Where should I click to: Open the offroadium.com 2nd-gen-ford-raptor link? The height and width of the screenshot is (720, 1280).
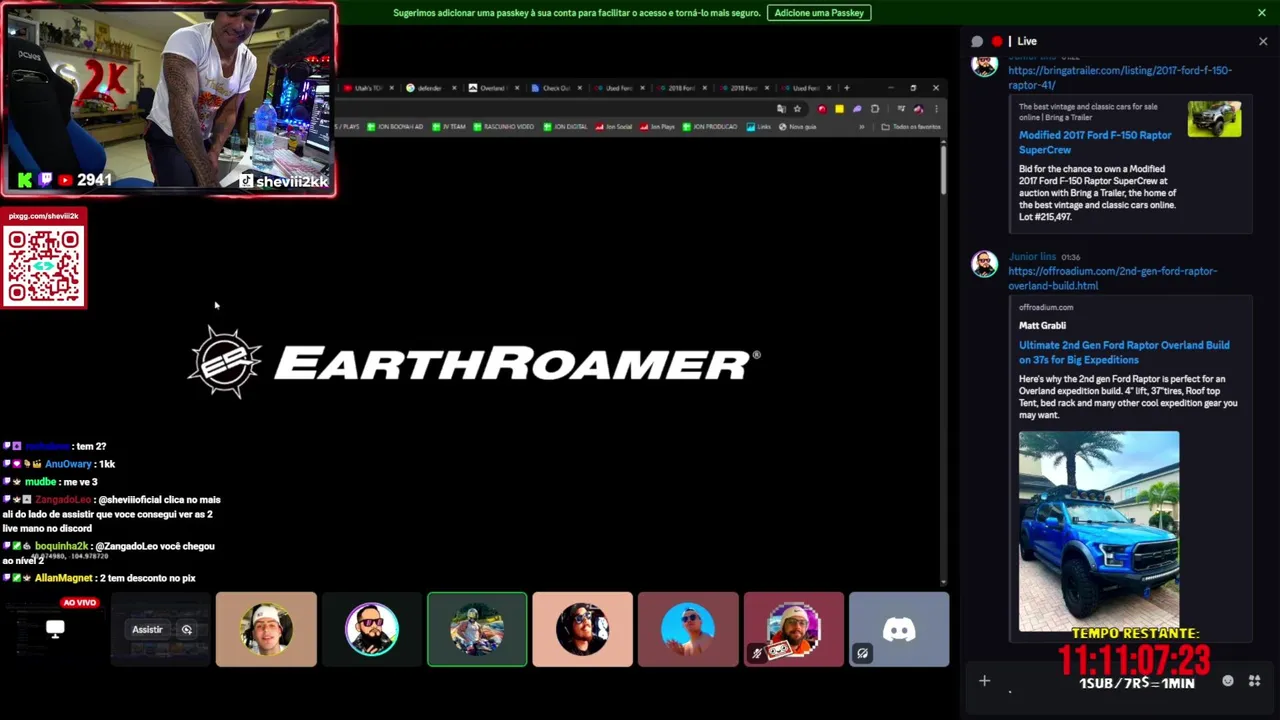click(1112, 278)
